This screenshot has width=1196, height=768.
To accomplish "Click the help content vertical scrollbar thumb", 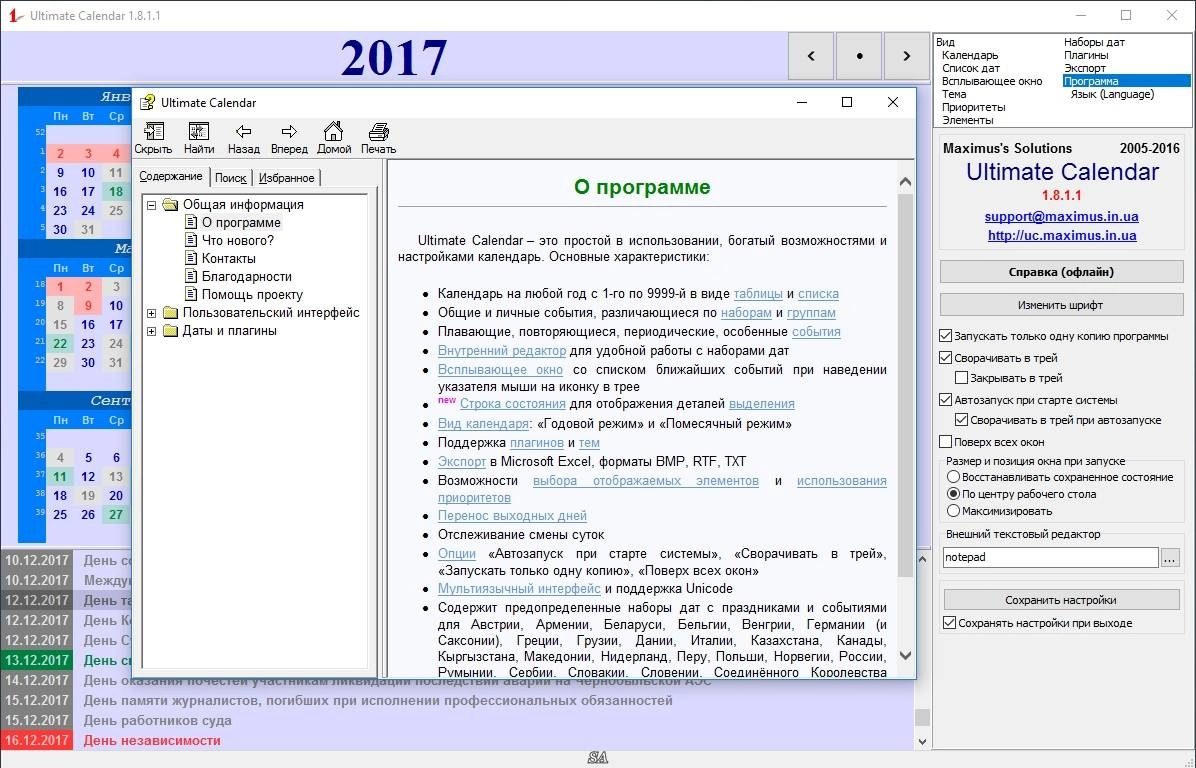I will [905, 385].
